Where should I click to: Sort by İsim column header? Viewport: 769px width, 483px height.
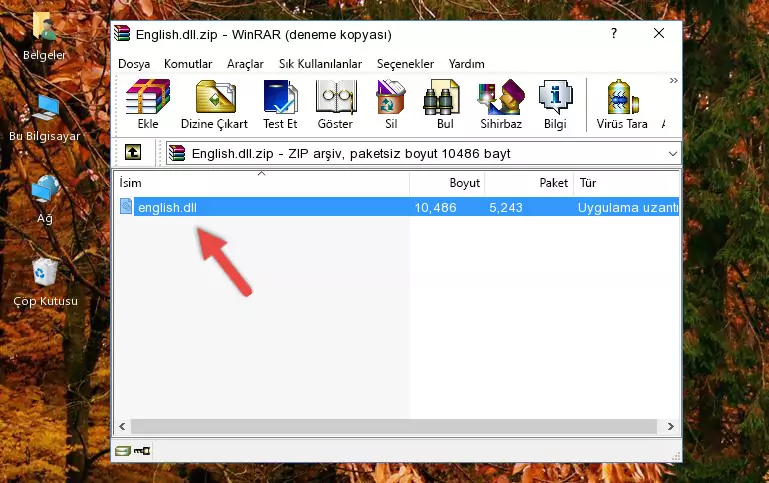(262, 182)
